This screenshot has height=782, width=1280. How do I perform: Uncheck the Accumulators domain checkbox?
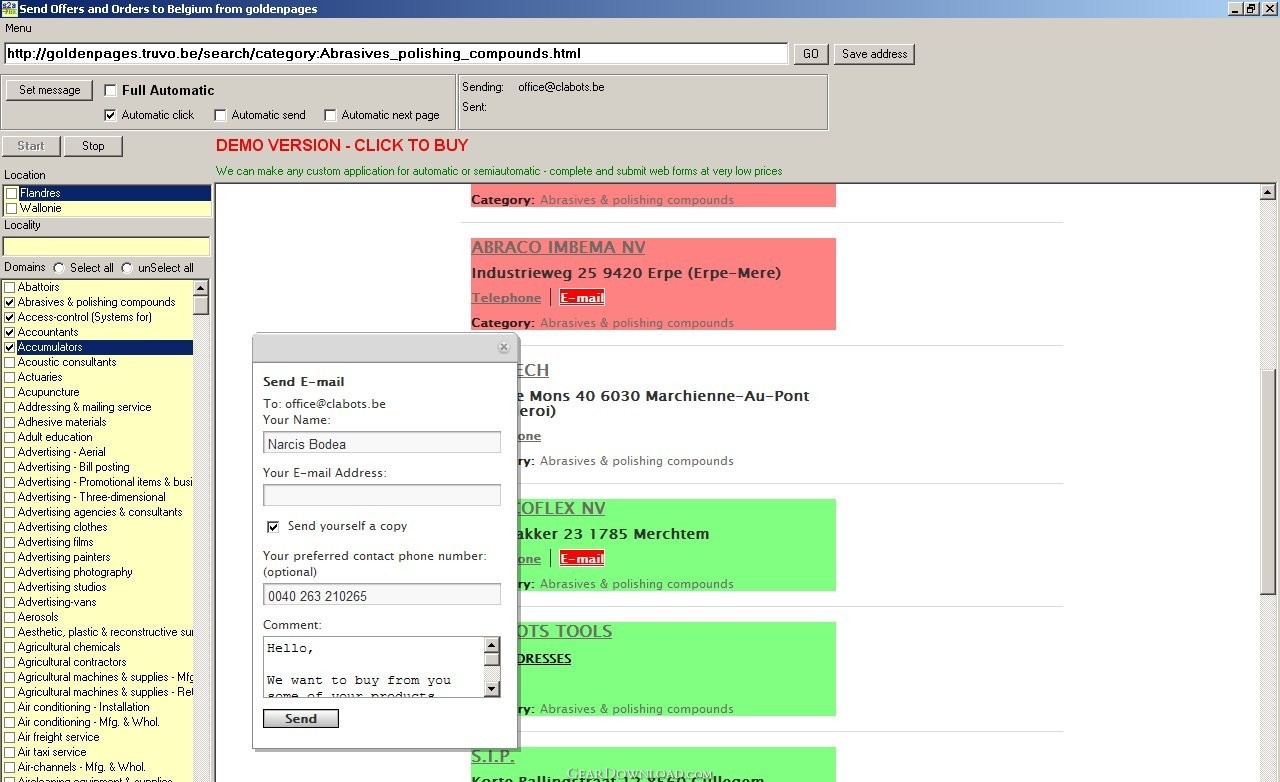[x=10, y=347]
